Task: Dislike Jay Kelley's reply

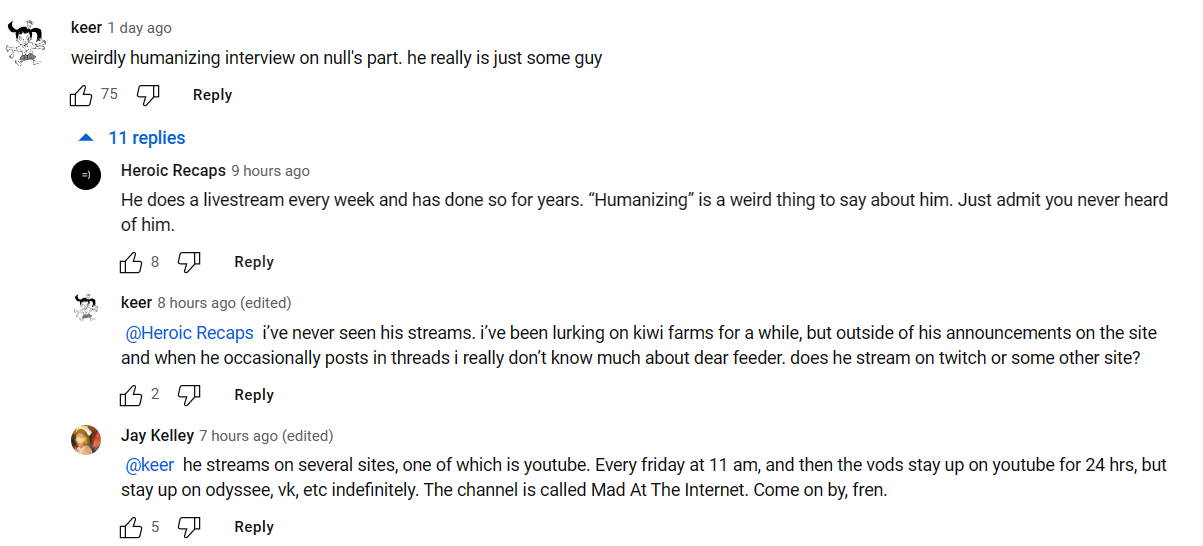Action: [x=189, y=527]
